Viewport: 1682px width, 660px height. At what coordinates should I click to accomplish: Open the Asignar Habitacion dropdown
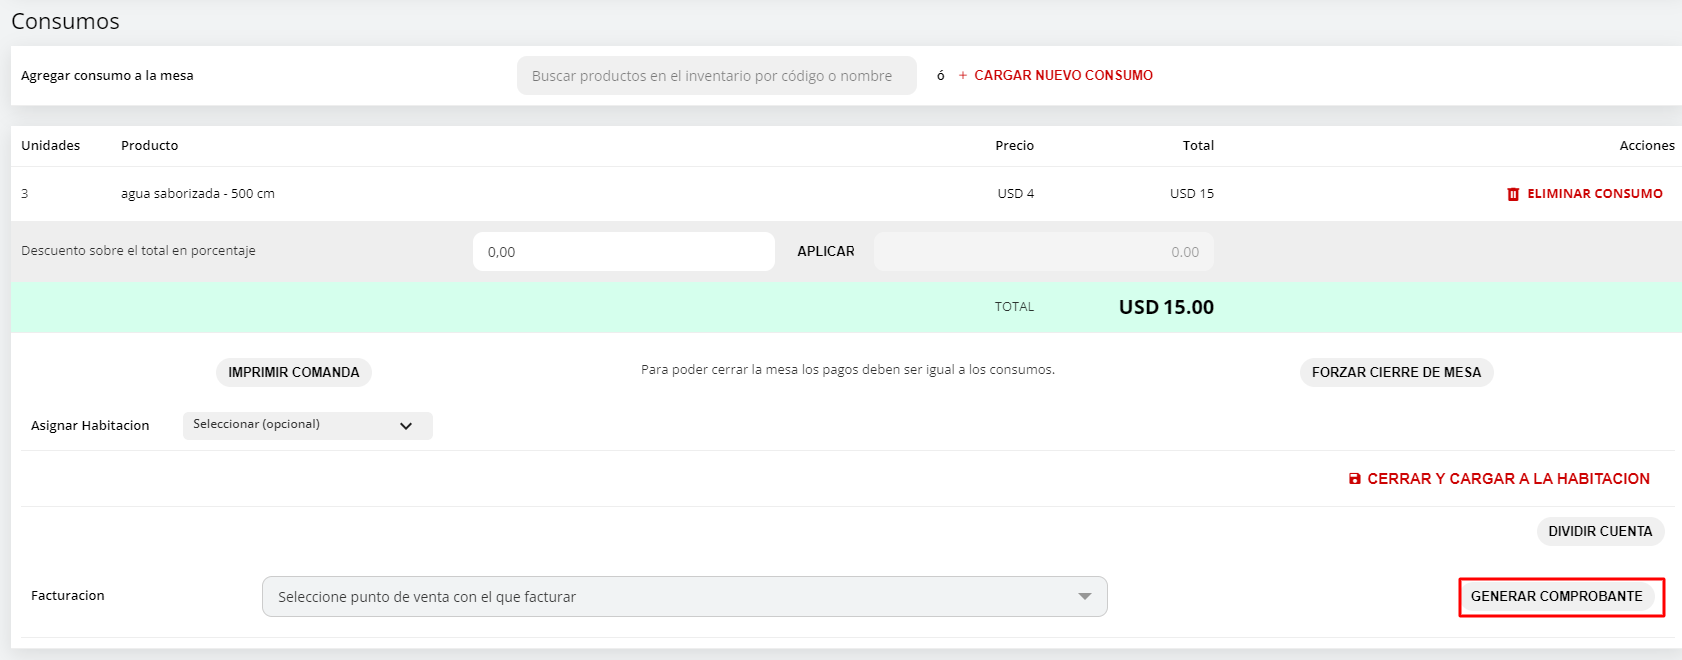(307, 425)
